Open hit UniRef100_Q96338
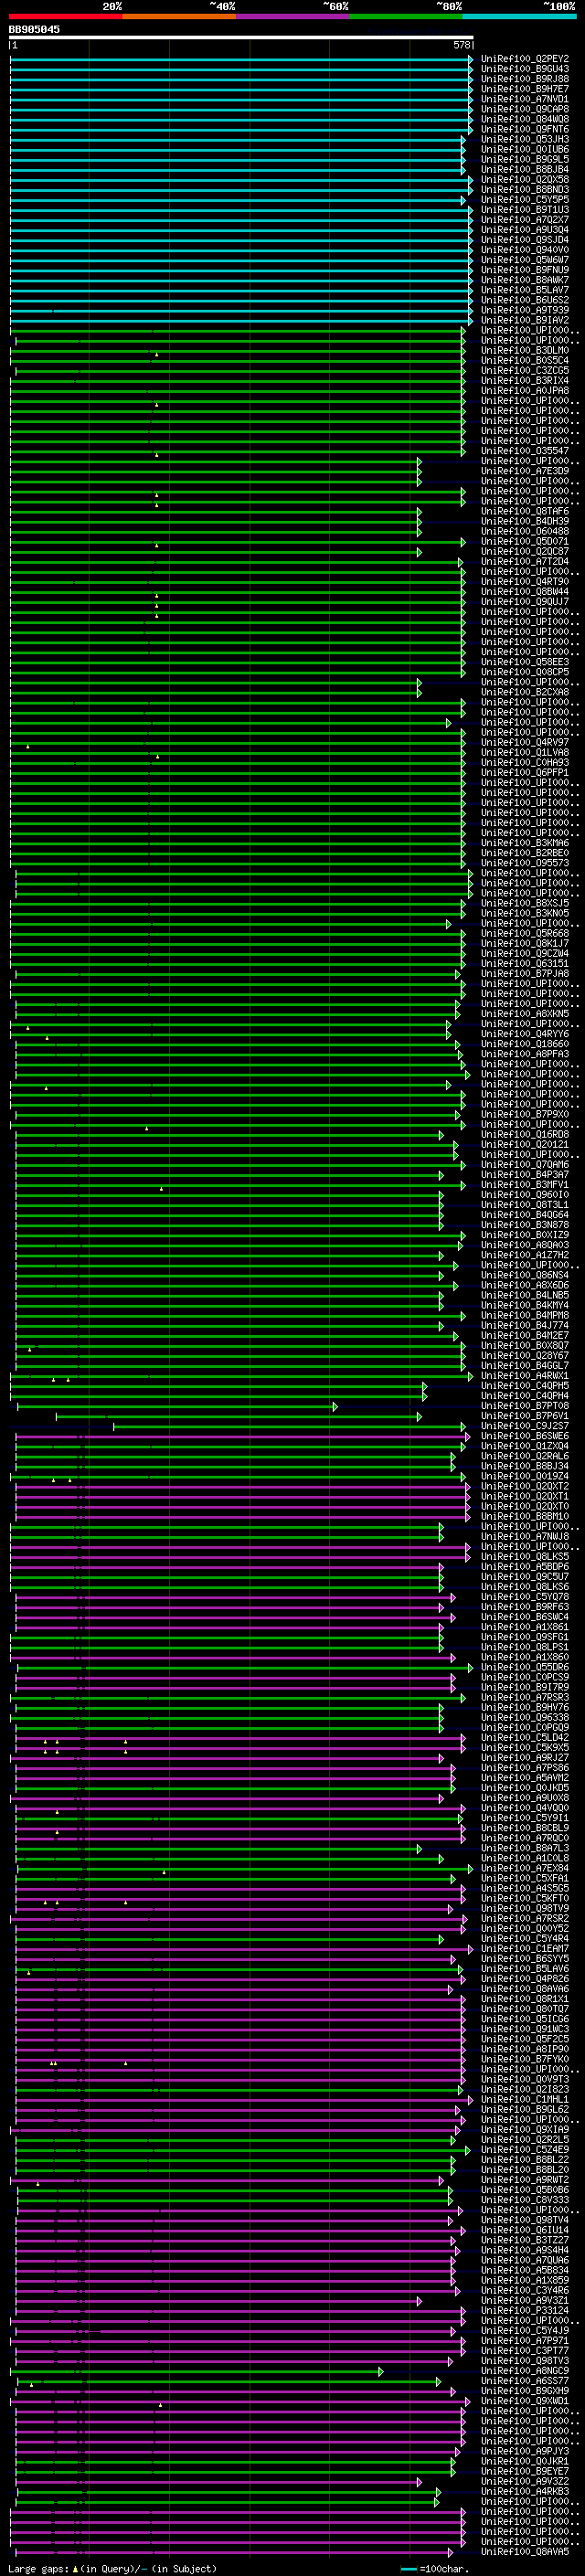Image resolution: width=585 pixels, height=2576 pixels. pyautogui.click(x=525, y=1717)
